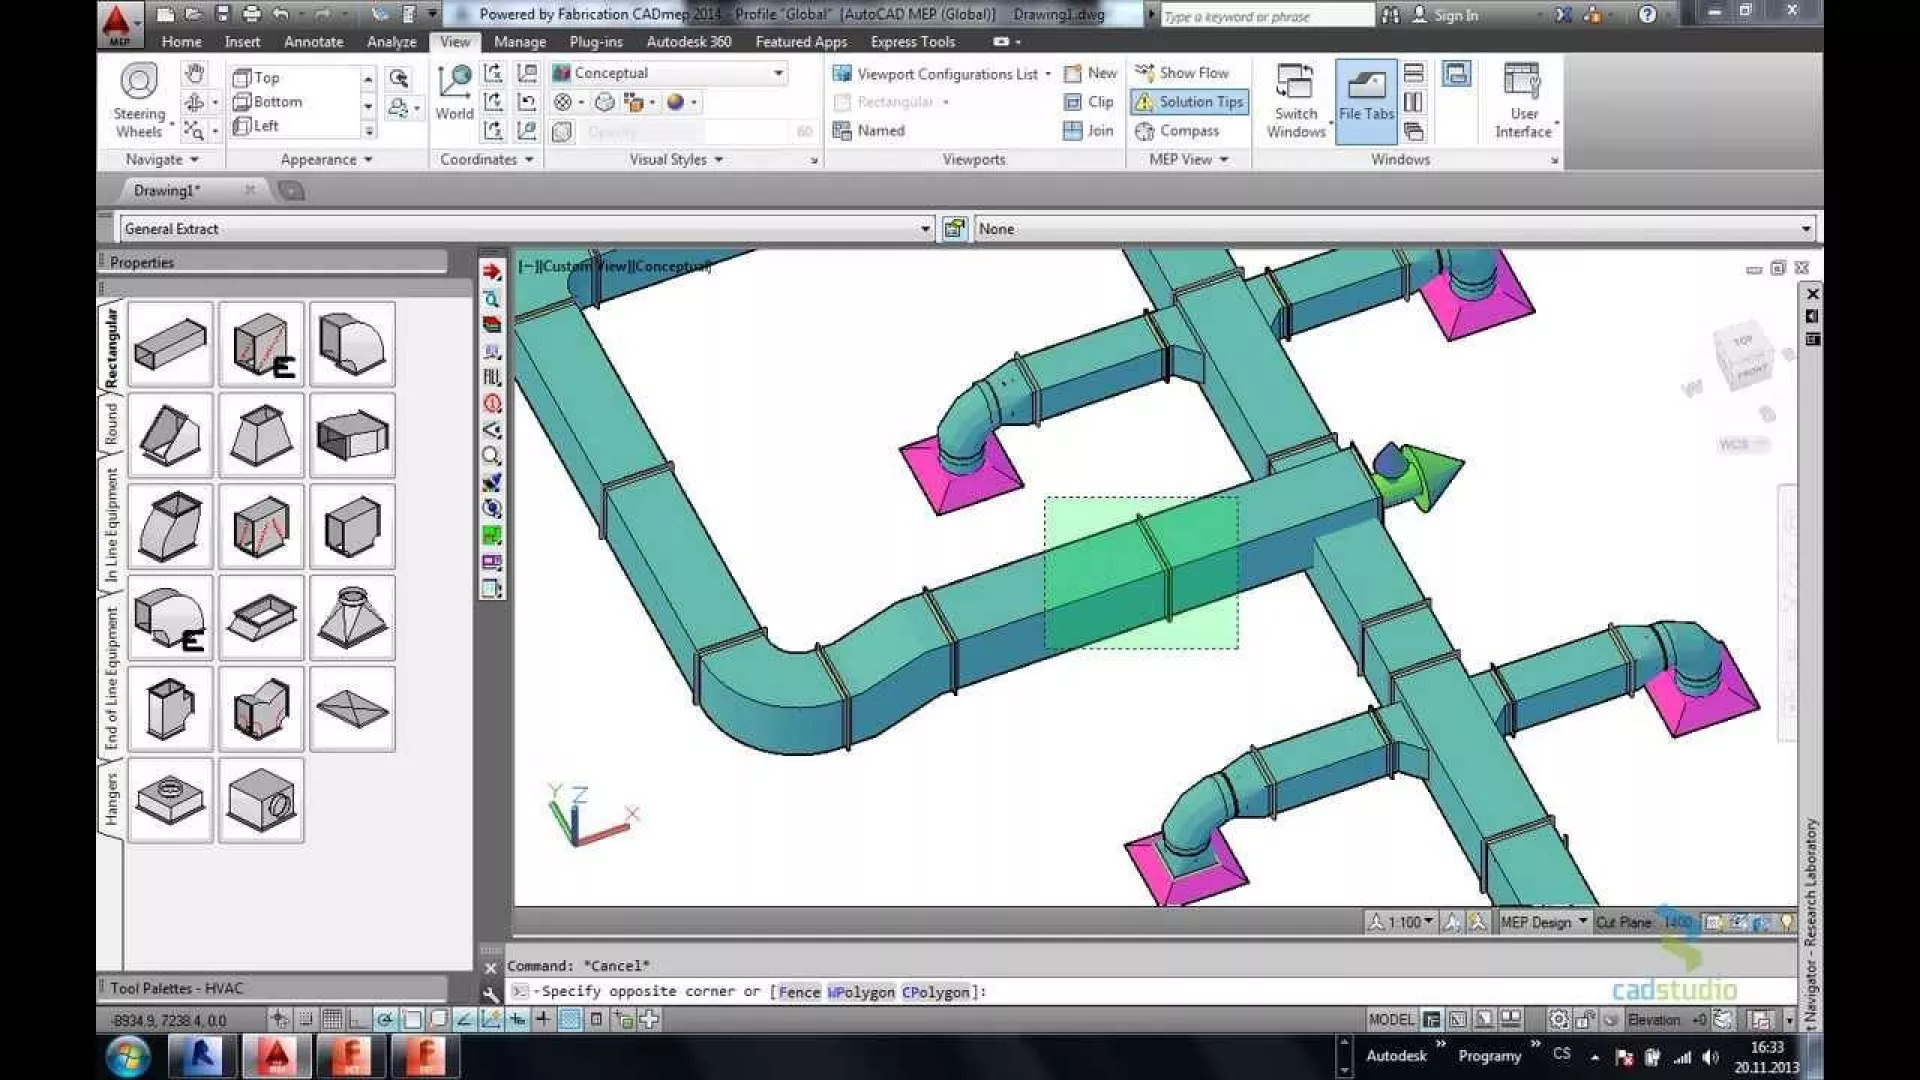The height and width of the screenshot is (1080, 1920).
Task: Open the Round palette tab
Action: tap(111, 424)
